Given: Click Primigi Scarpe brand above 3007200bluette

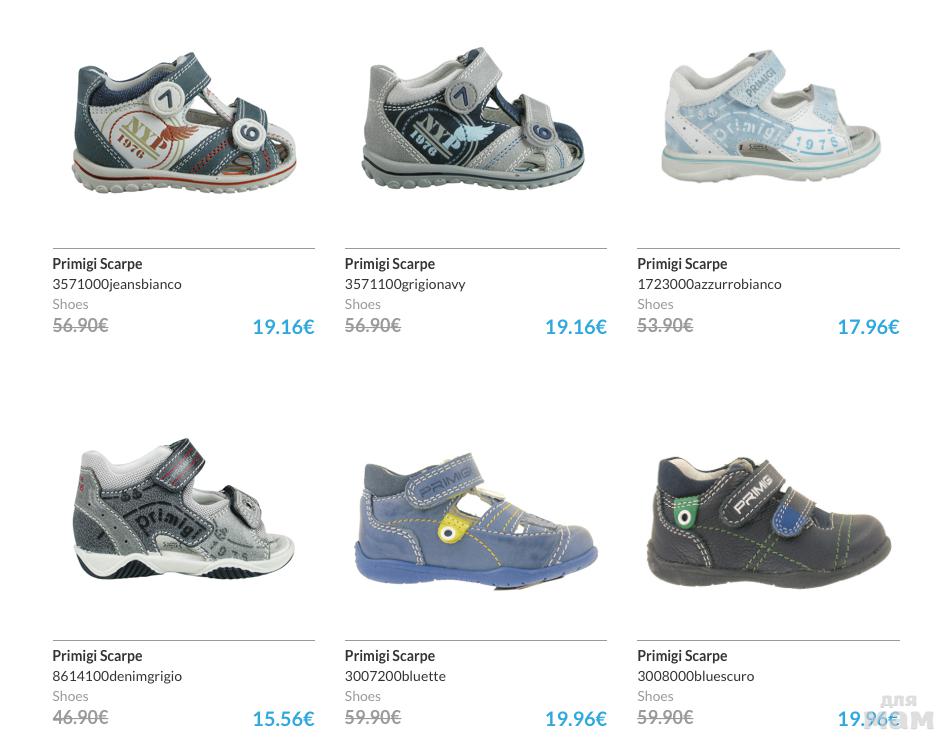Looking at the screenshot, I should [x=390, y=656].
